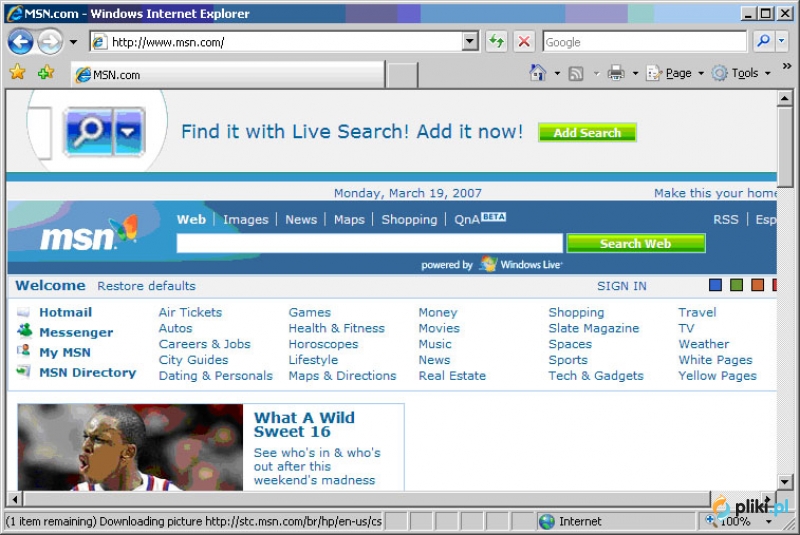Image resolution: width=800 pixels, height=535 pixels.
Task: Choose the green color theme swatch
Action: click(x=736, y=285)
